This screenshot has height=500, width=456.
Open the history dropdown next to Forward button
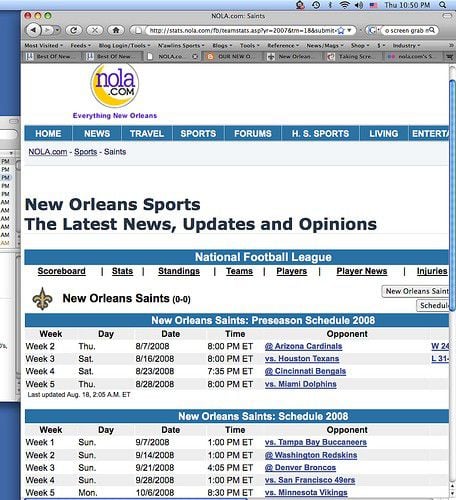(57, 30)
